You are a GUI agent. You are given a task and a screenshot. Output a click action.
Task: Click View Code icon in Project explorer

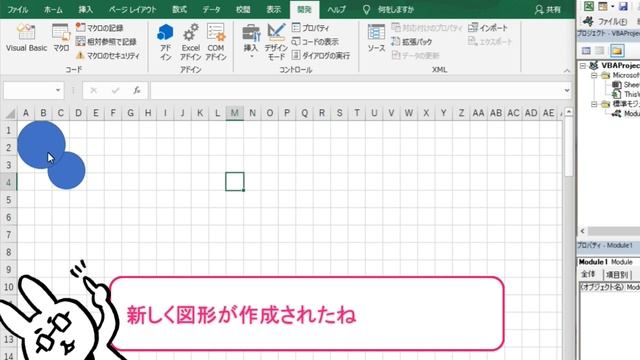click(x=586, y=51)
